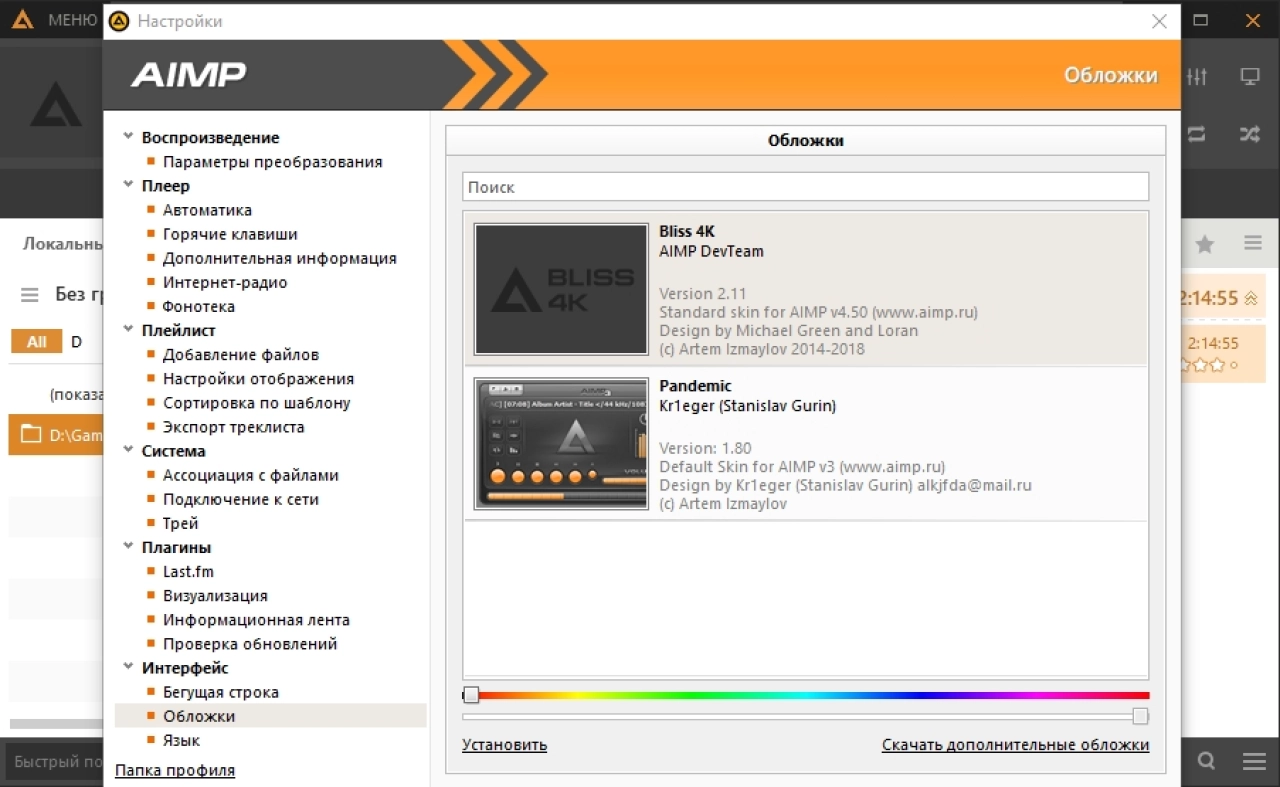Open the equalizer icon in main AIMP window

(1197, 77)
